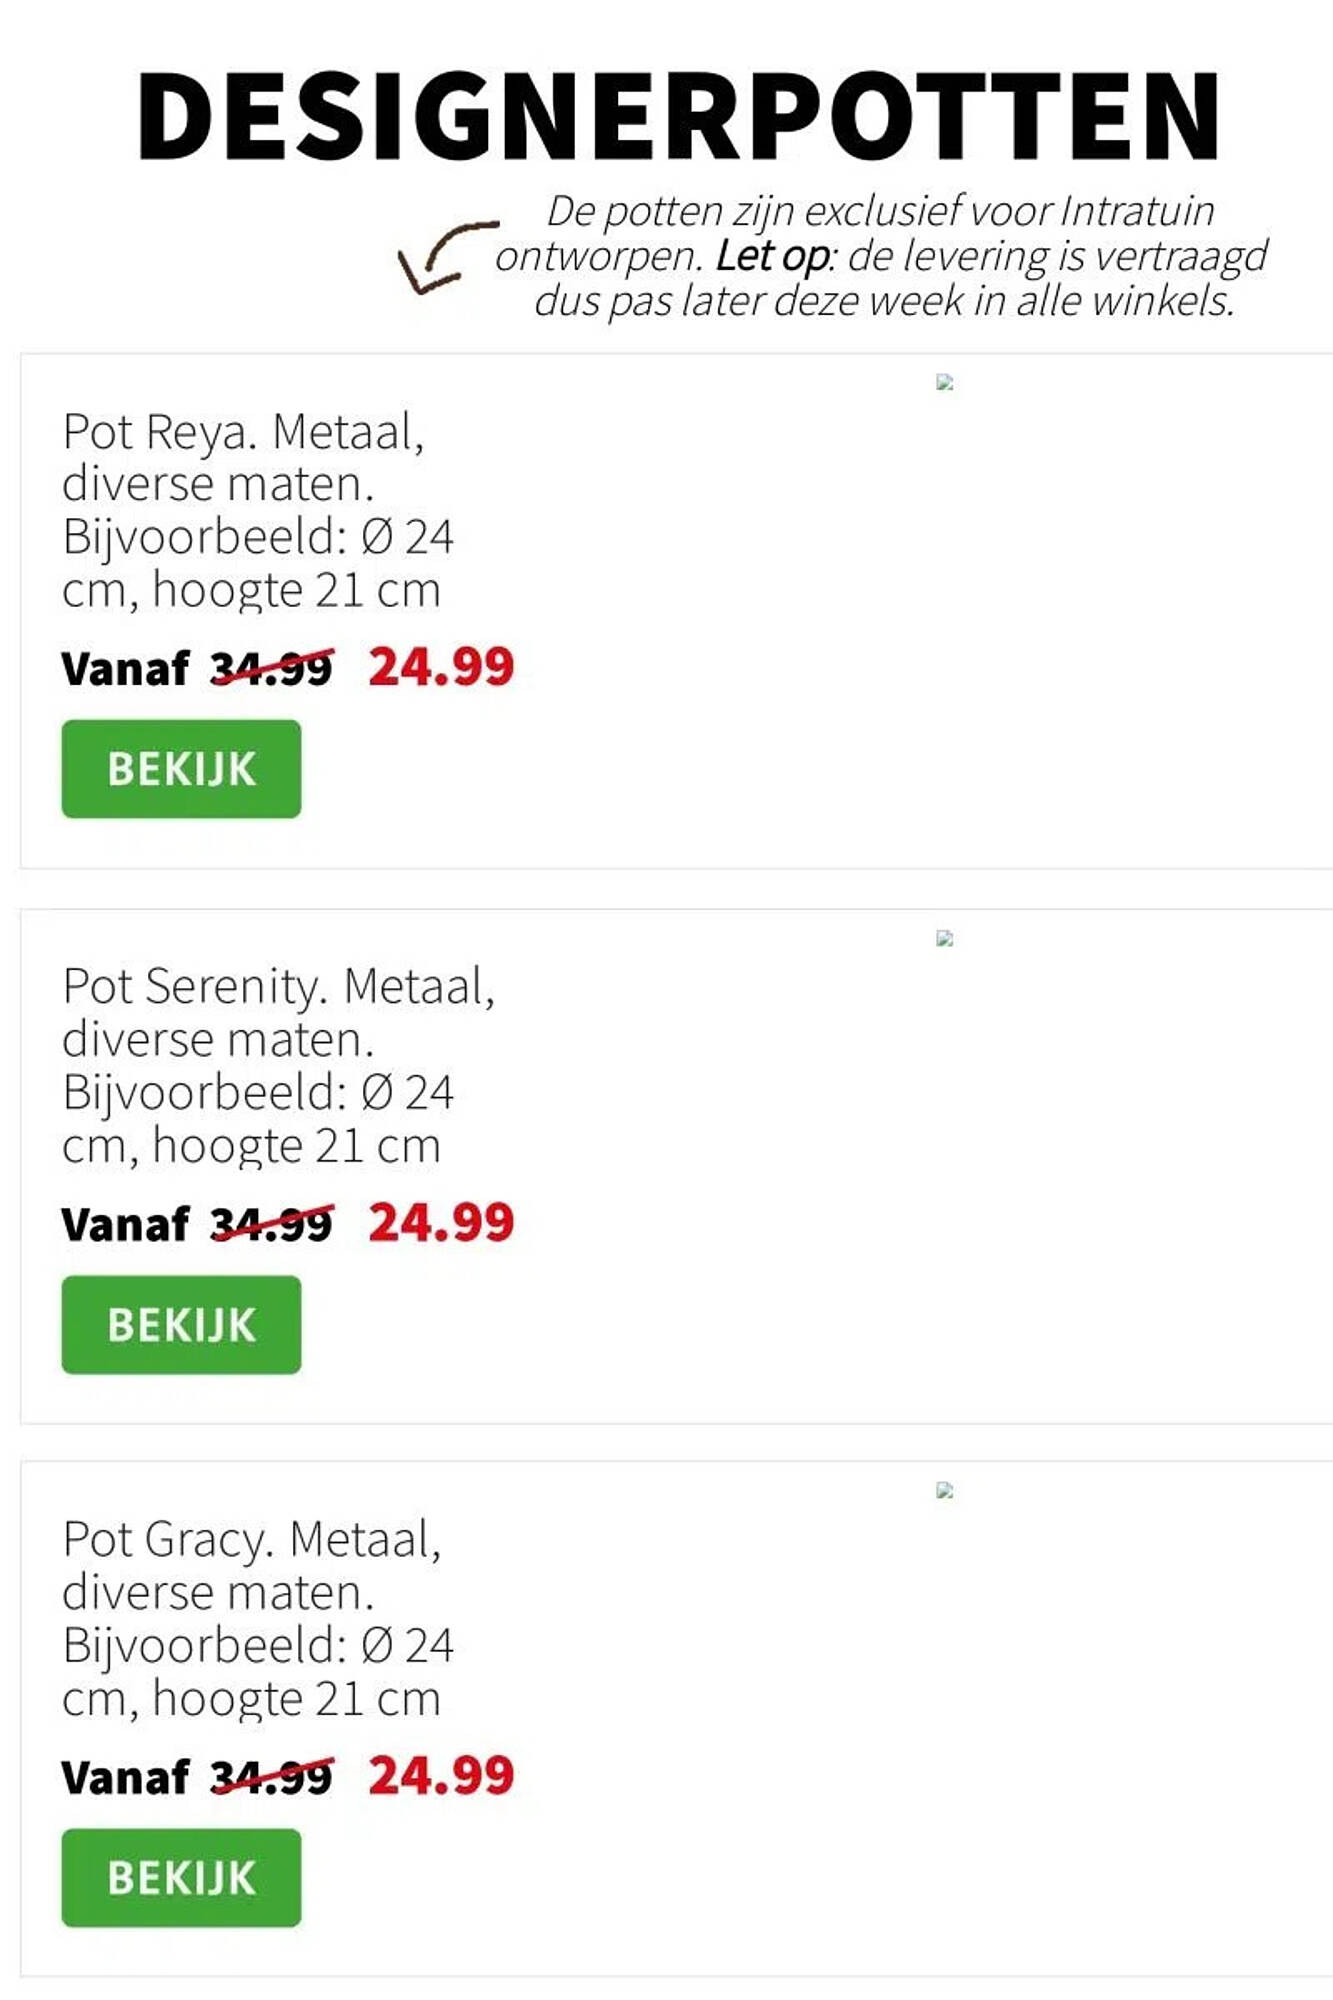Click the struck-through 34.99 price for Pot Serenity

(x=272, y=1224)
